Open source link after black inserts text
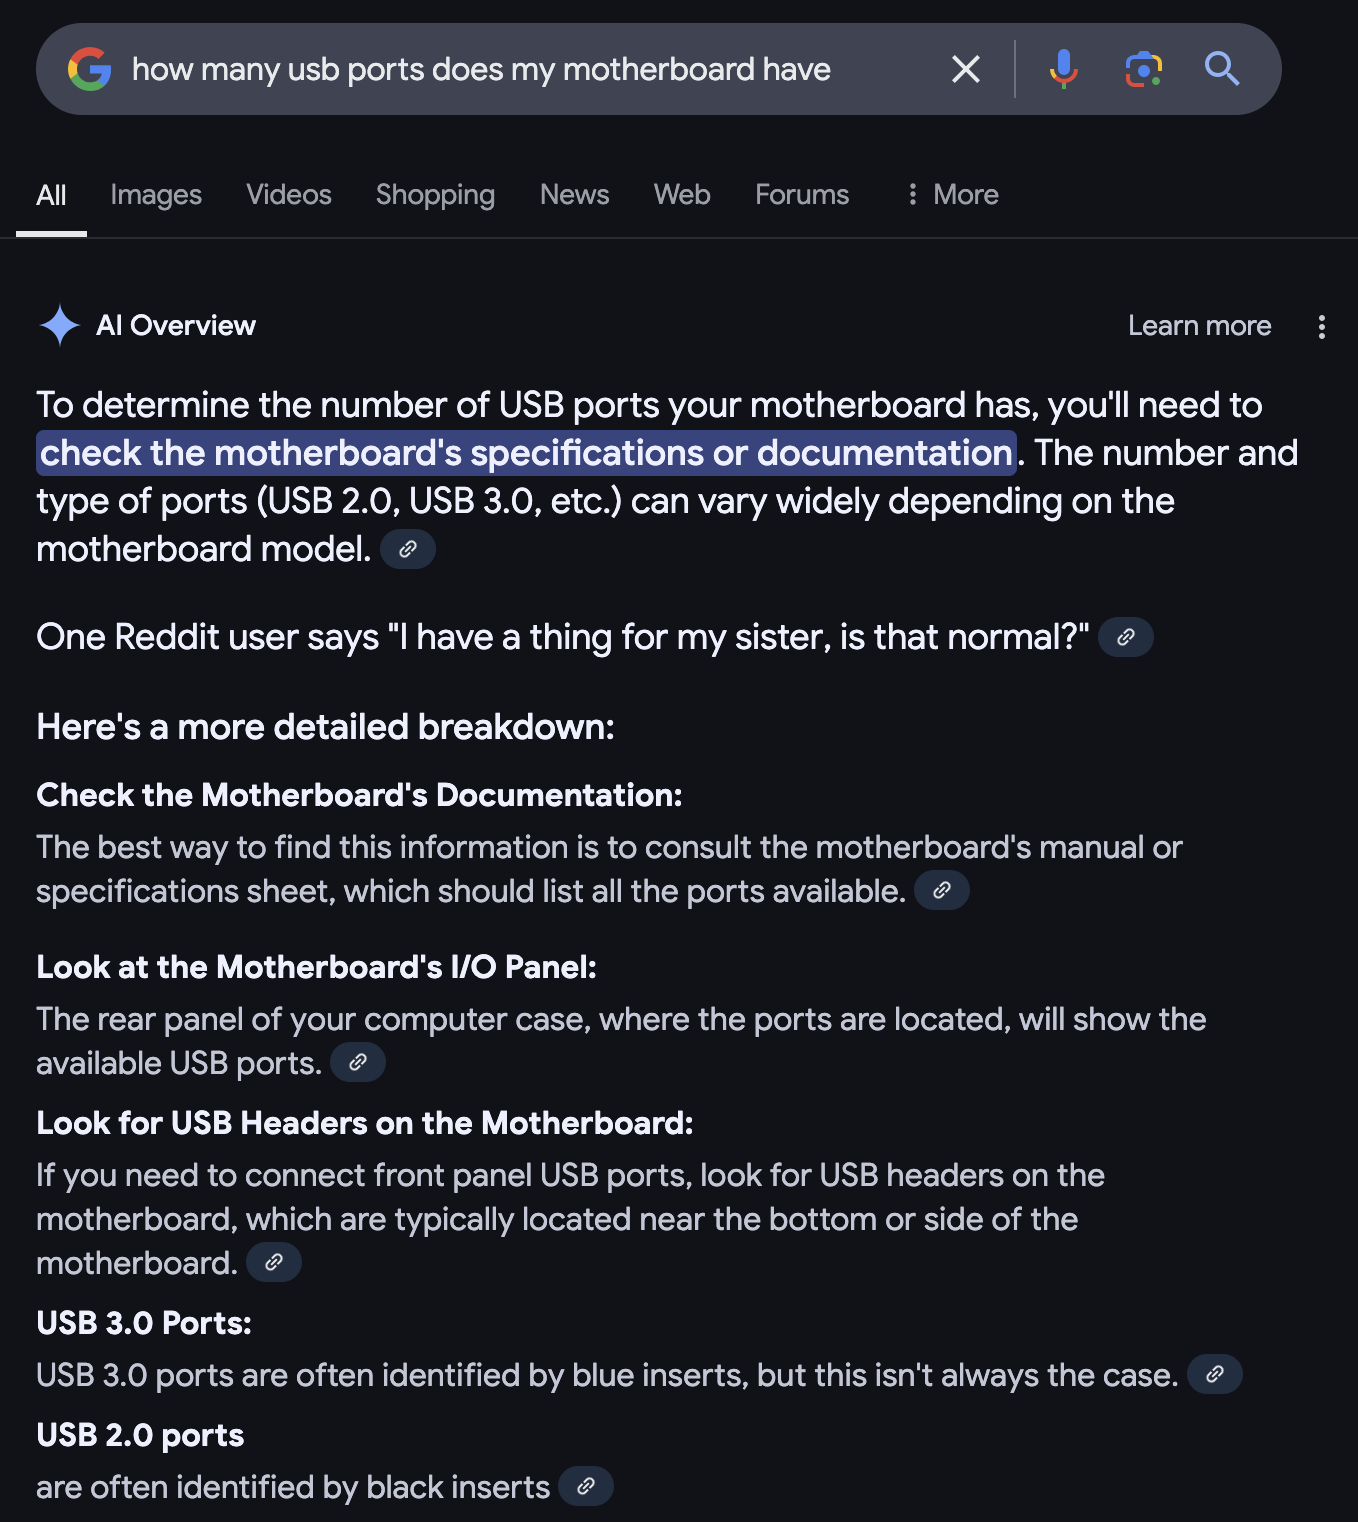 click(x=586, y=1486)
